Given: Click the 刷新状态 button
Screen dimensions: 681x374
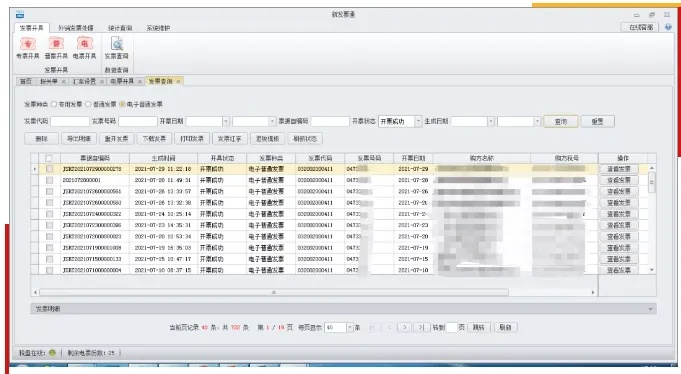Looking at the screenshot, I should point(305,139).
